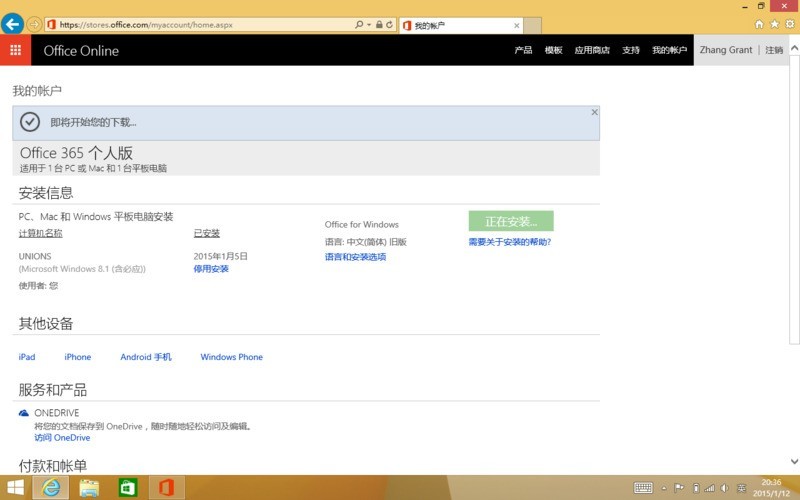This screenshot has width=800, height=500.
Task: Open 访问 OneDrive link
Action: [62, 438]
